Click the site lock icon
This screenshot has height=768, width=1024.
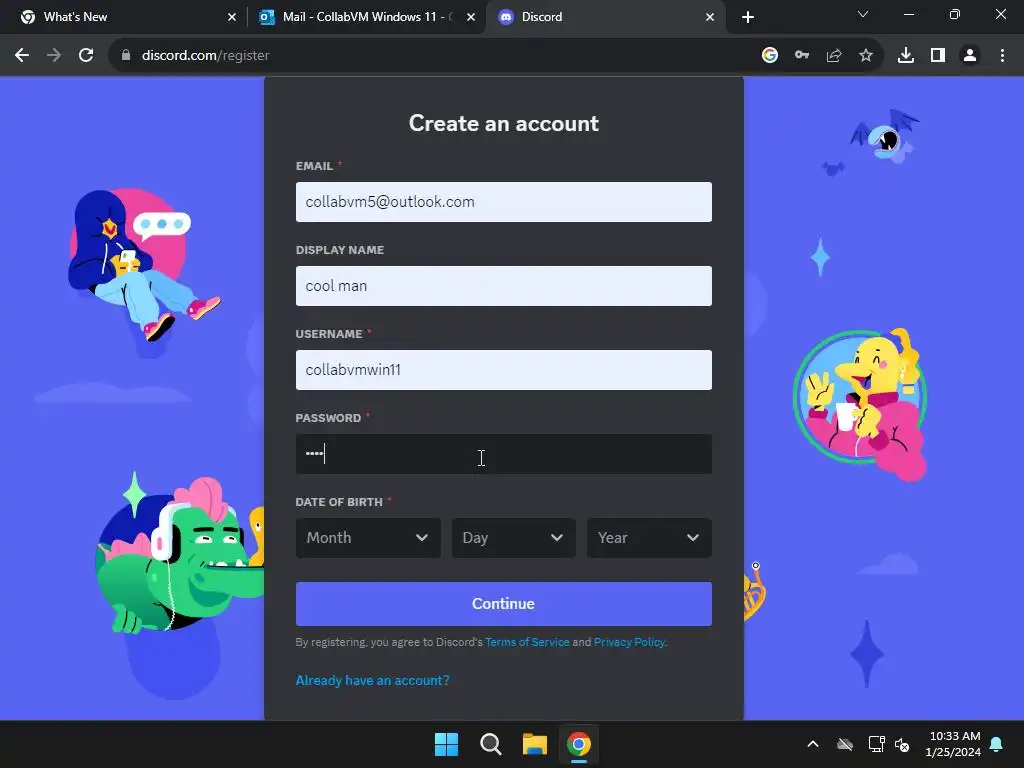pos(126,56)
